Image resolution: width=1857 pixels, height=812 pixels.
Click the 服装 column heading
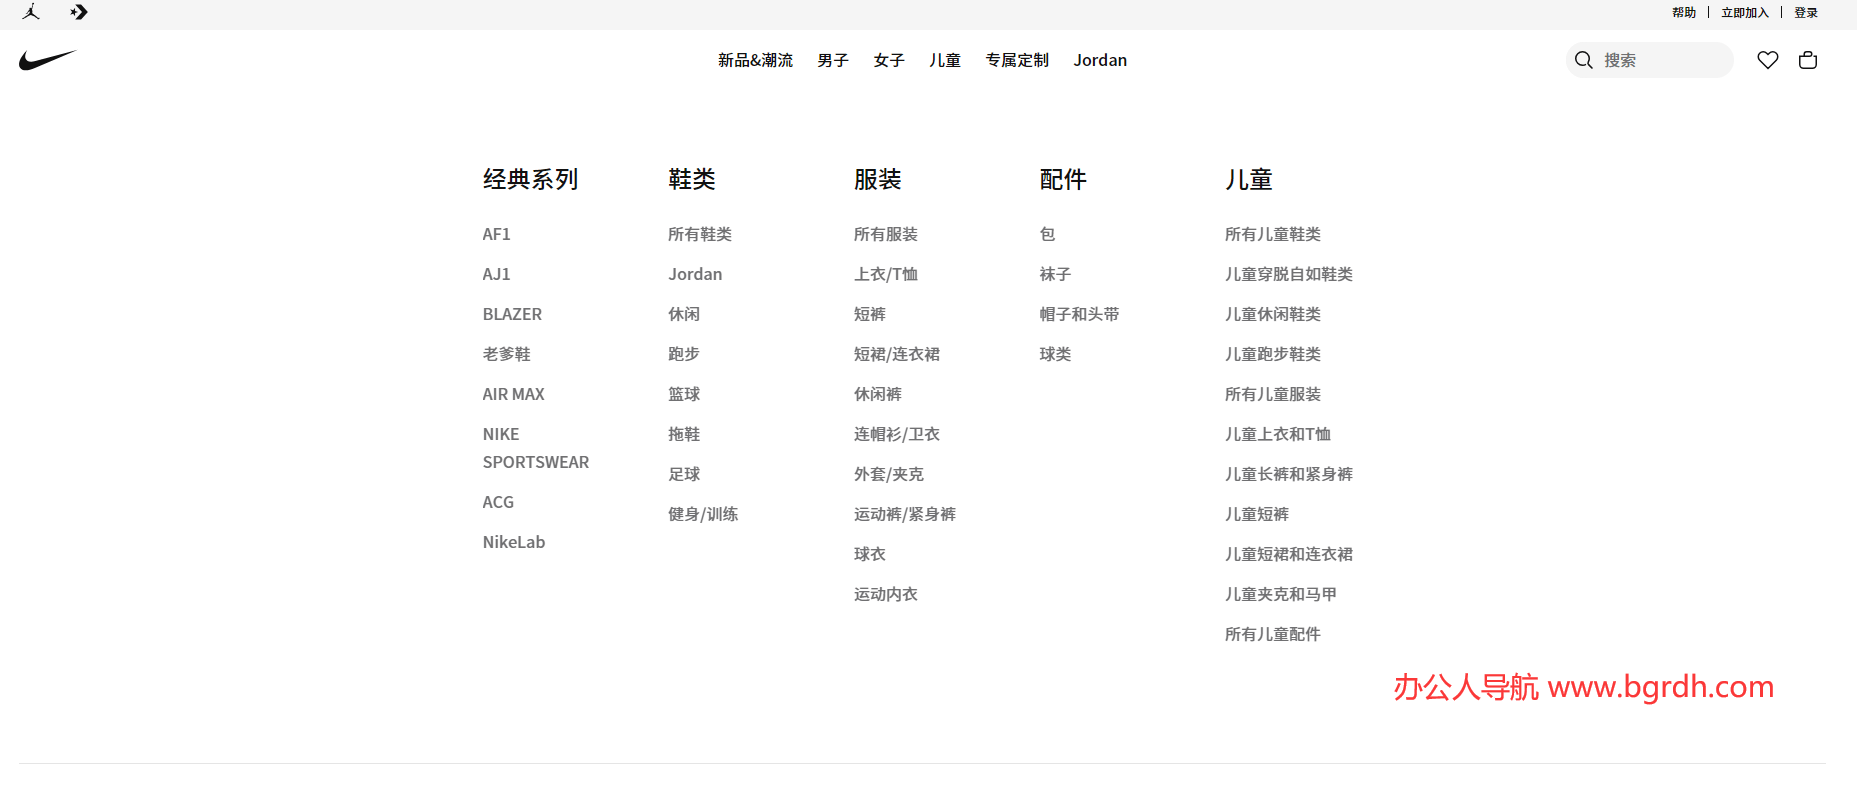click(878, 180)
